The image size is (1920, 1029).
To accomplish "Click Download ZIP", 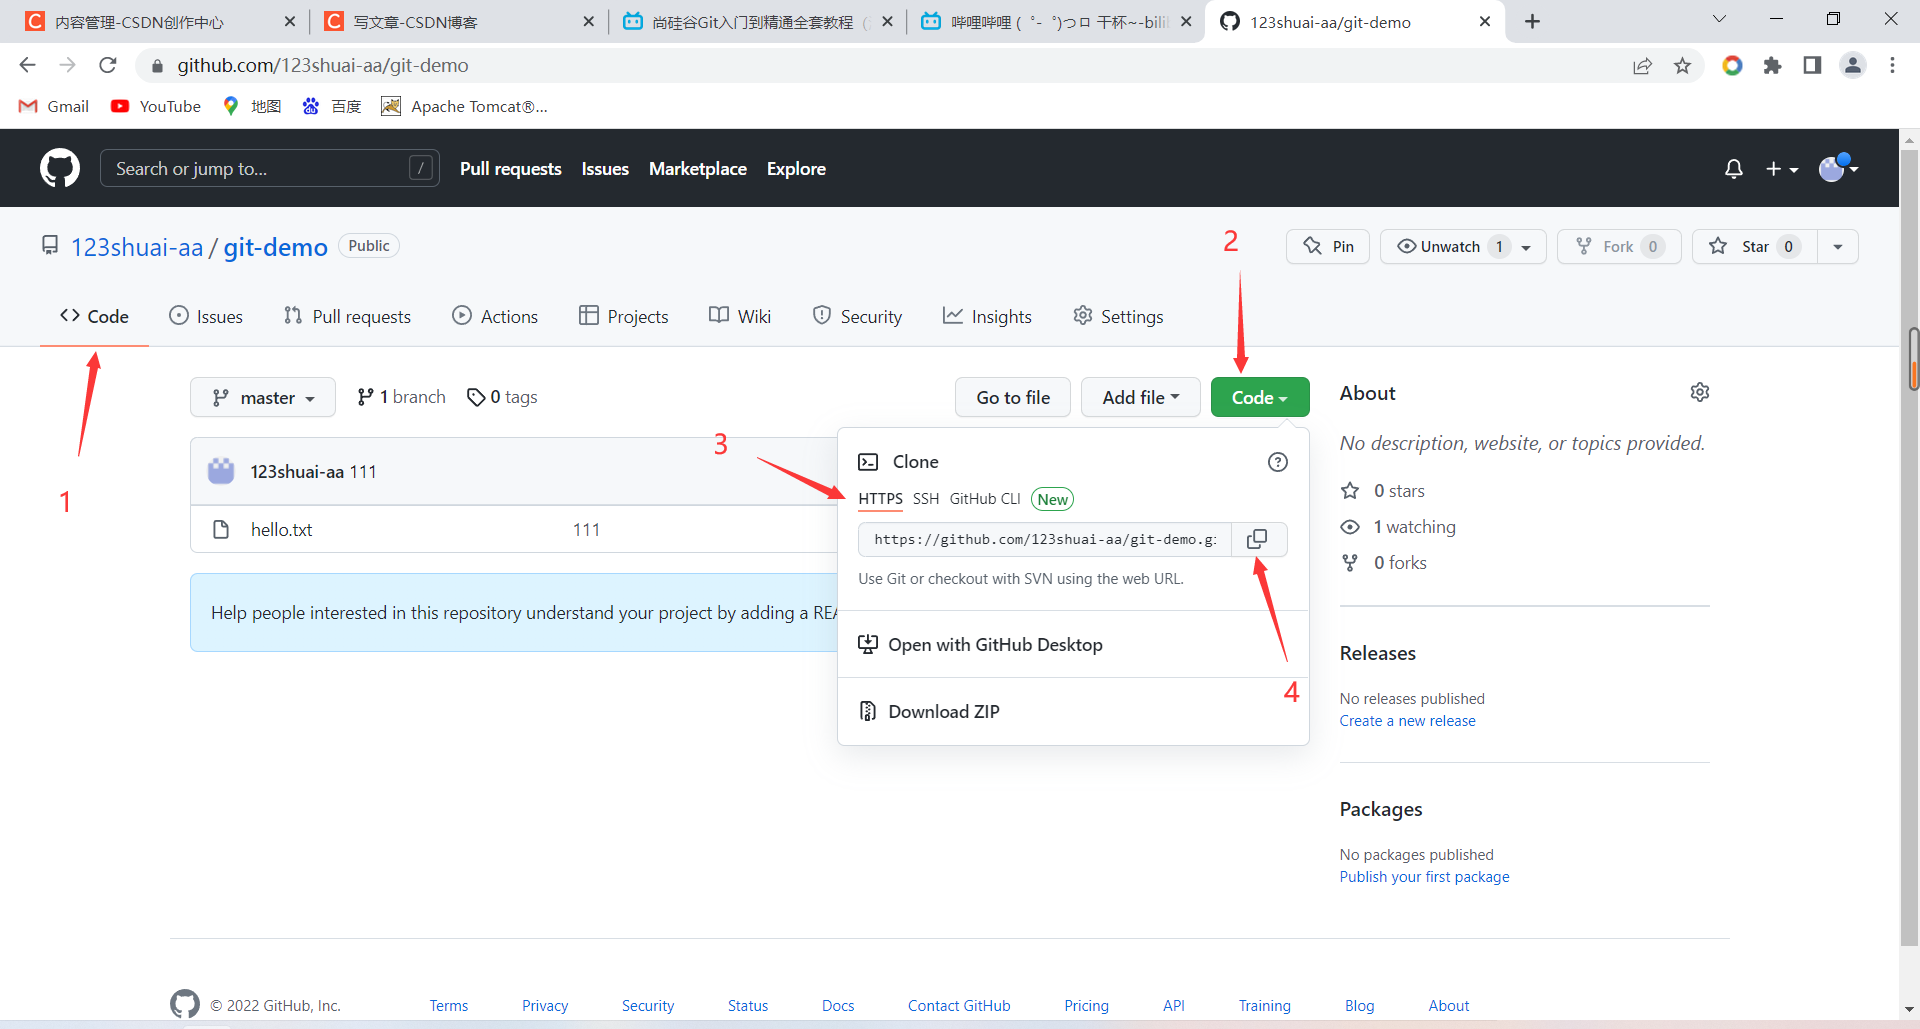I will pyautogui.click(x=929, y=711).
